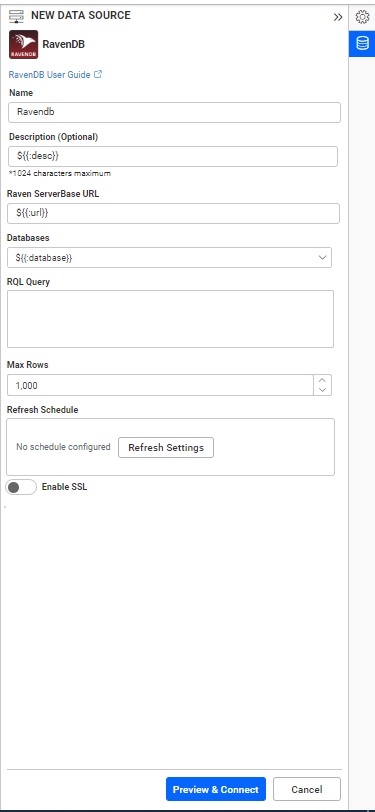Viewport: 375px width, 812px height.
Task: Click the Refresh Settings button
Action: (166, 447)
